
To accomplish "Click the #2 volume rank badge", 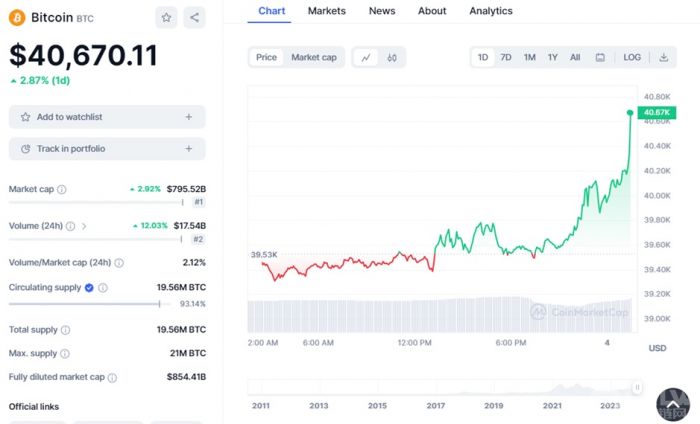I will (198, 239).
